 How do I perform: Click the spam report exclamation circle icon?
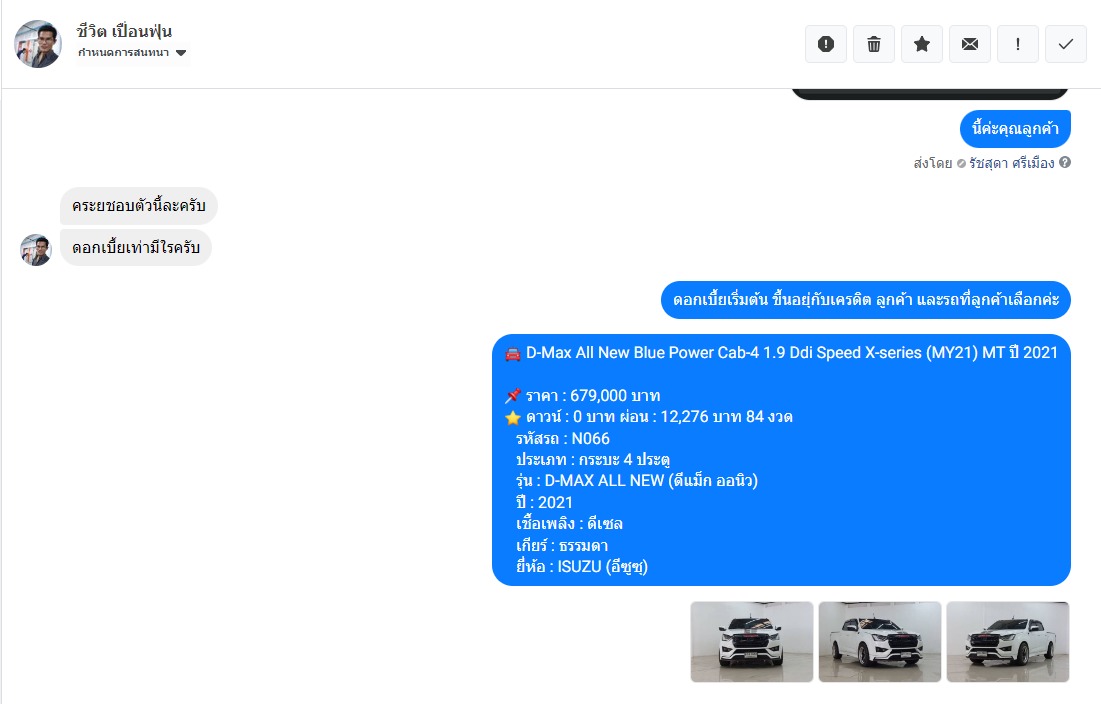tap(826, 44)
